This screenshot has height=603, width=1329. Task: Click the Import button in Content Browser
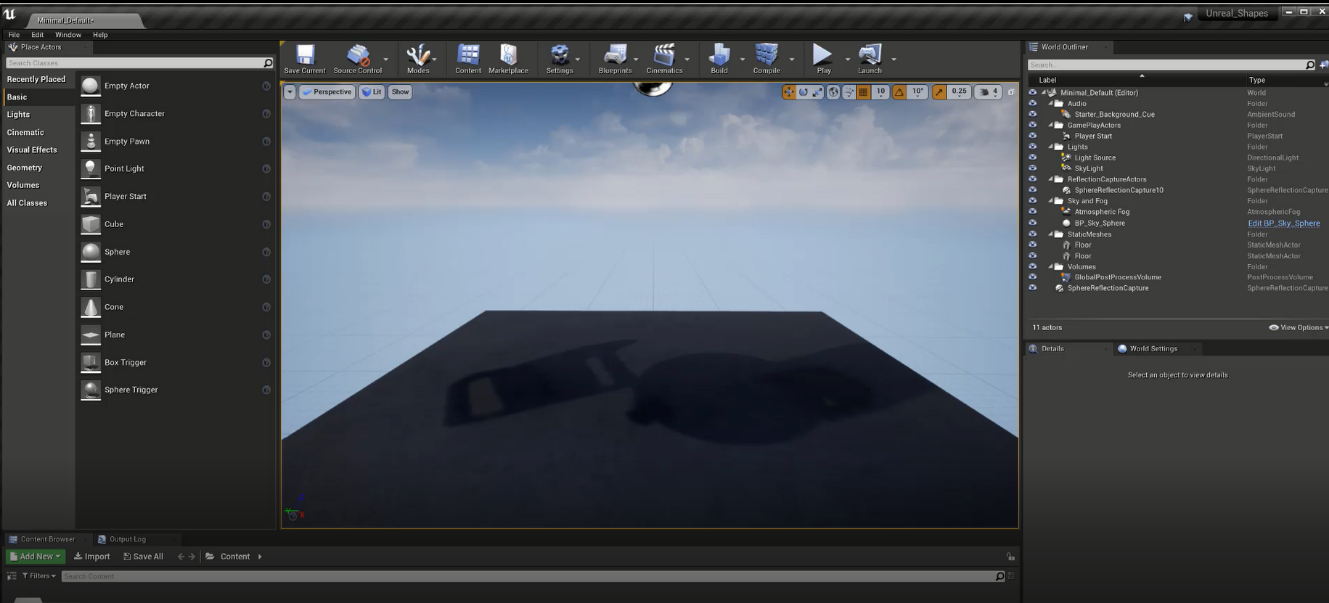(92, 556)
